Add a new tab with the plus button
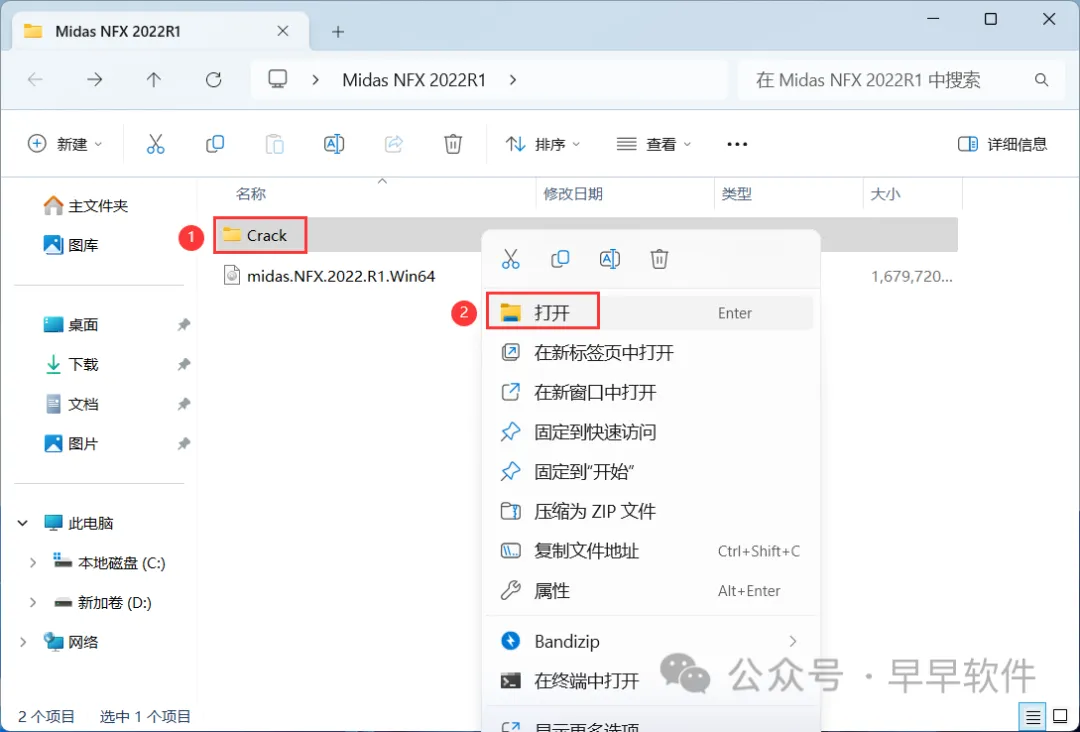1080x732 pixels. click(x=338, y=32)
